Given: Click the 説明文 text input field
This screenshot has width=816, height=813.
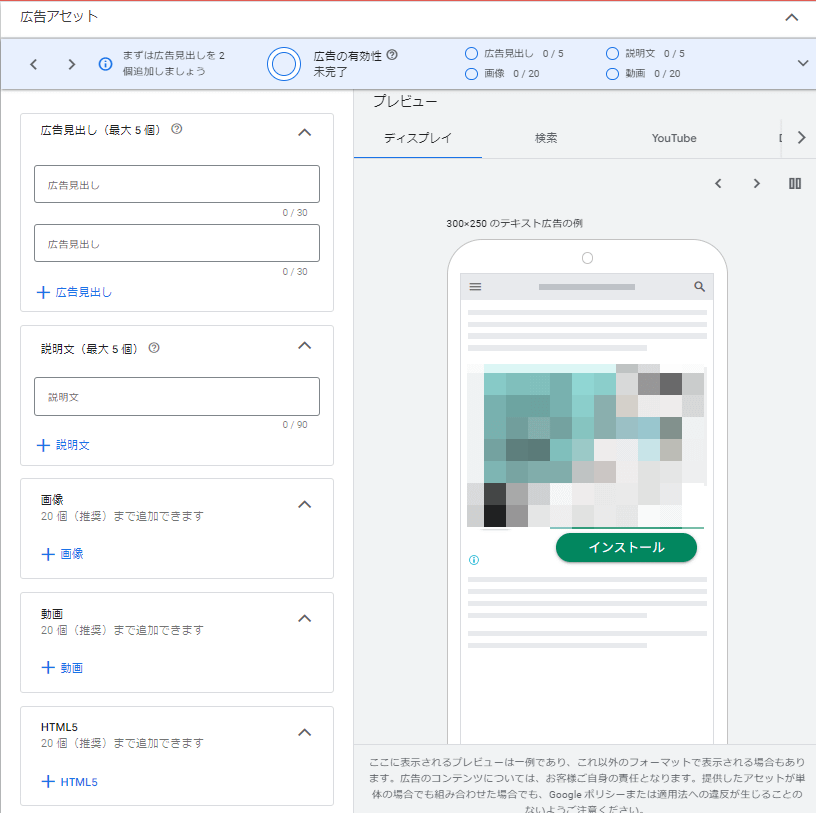Looking at the screenshot, I should click(x=177, y=397).
